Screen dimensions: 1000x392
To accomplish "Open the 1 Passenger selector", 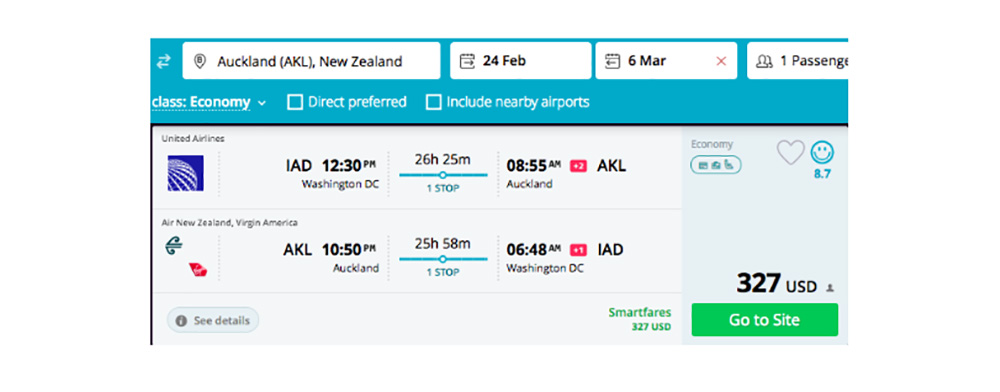I will (797, 61).
